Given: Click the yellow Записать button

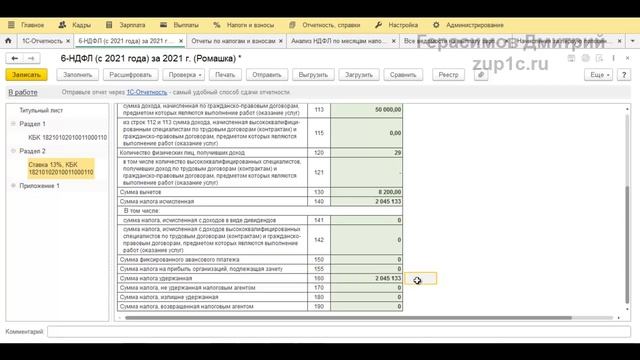Looking at the screenshot, I should (27, 75).
